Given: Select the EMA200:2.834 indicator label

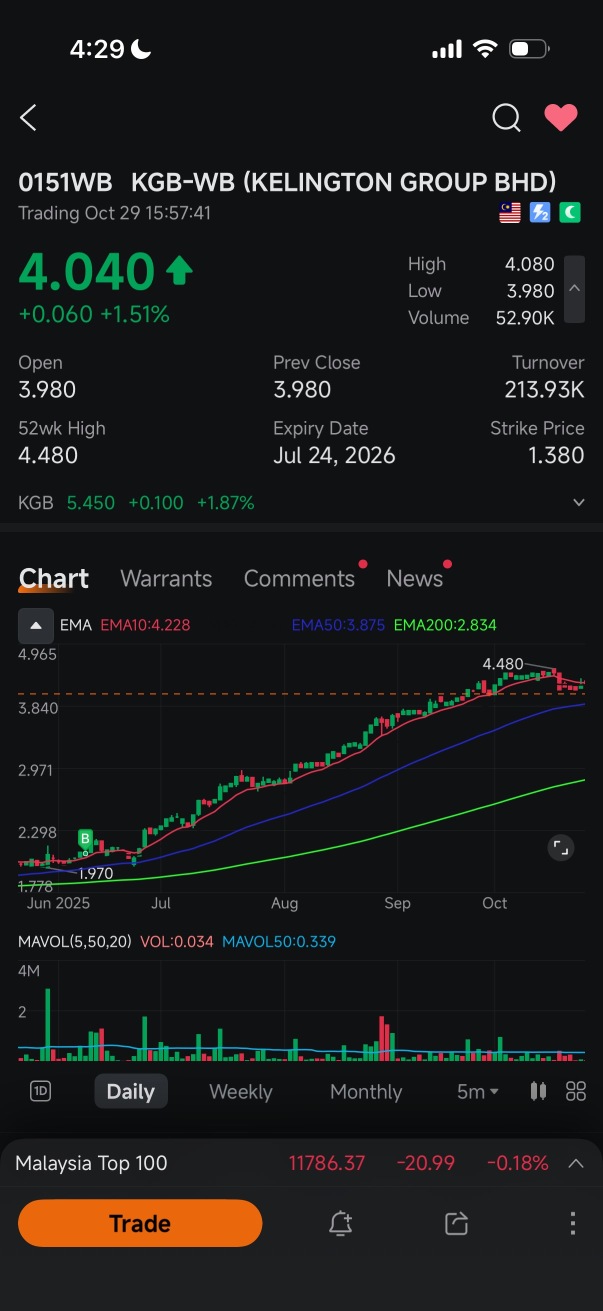Looking at the screenshot, I should (445, 625).
